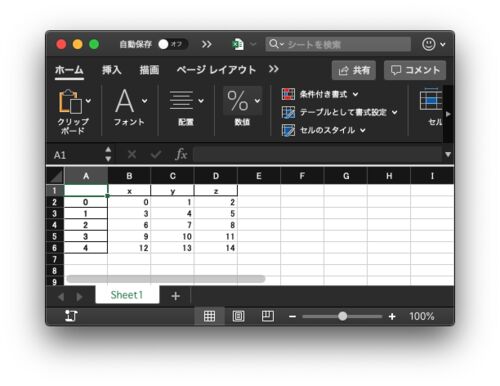Click the formula bar cancel X icon
Image resolution: width=500 pixels, height=386 pixels.
point(132,154)
